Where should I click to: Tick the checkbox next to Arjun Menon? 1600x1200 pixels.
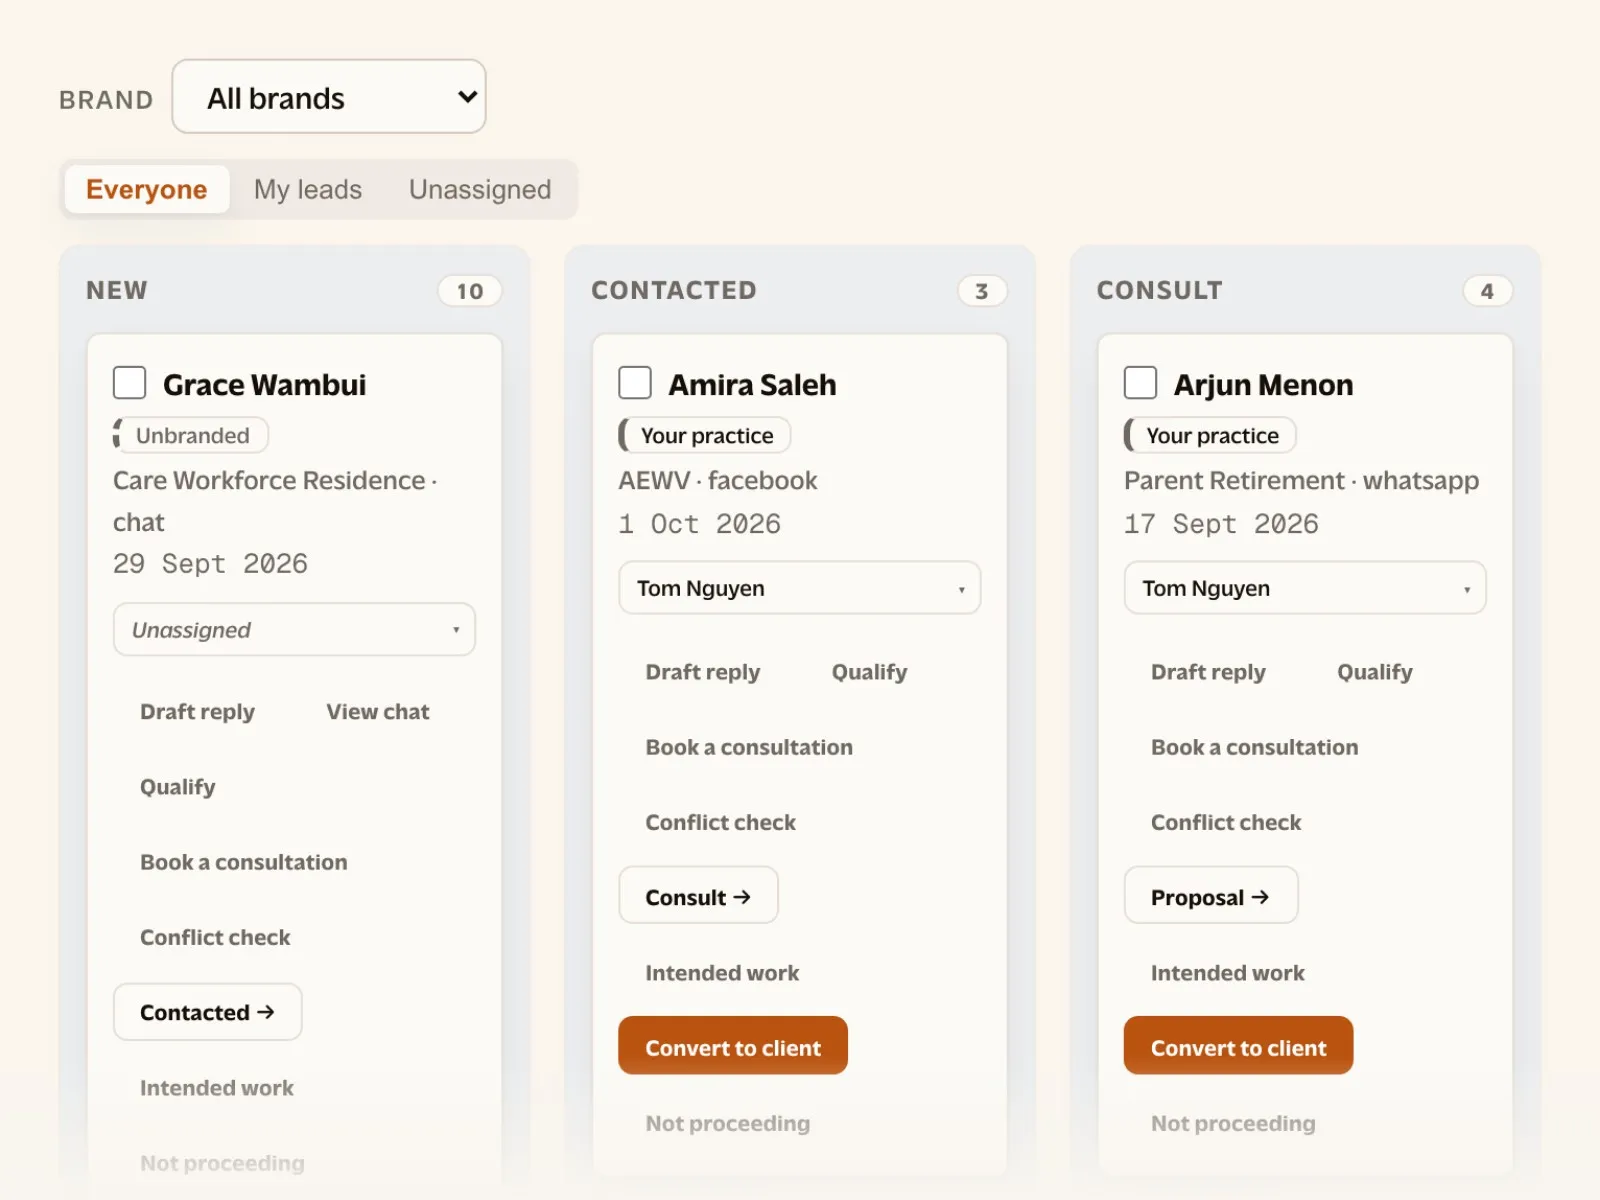pyautogui.click(x=1141, y=383)
